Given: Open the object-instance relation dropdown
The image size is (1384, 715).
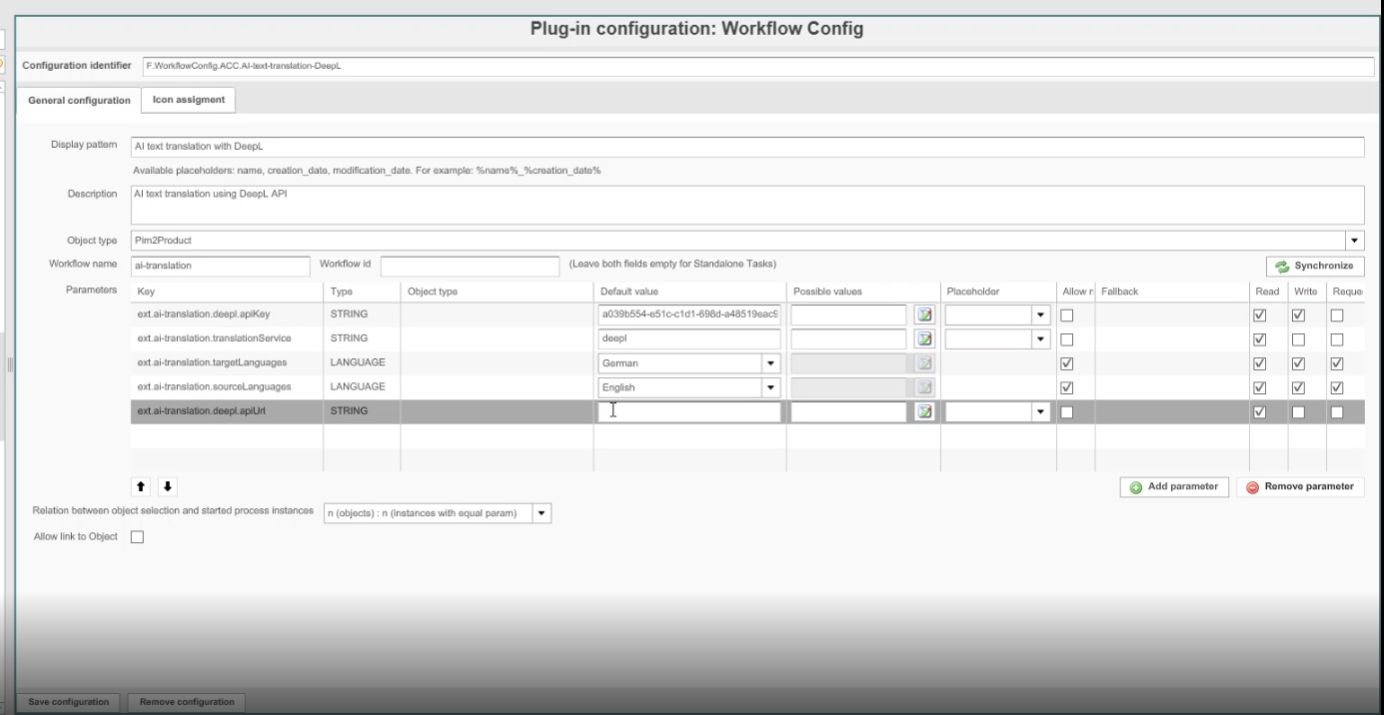Looking at the screenshot, I should click(542, 513).
